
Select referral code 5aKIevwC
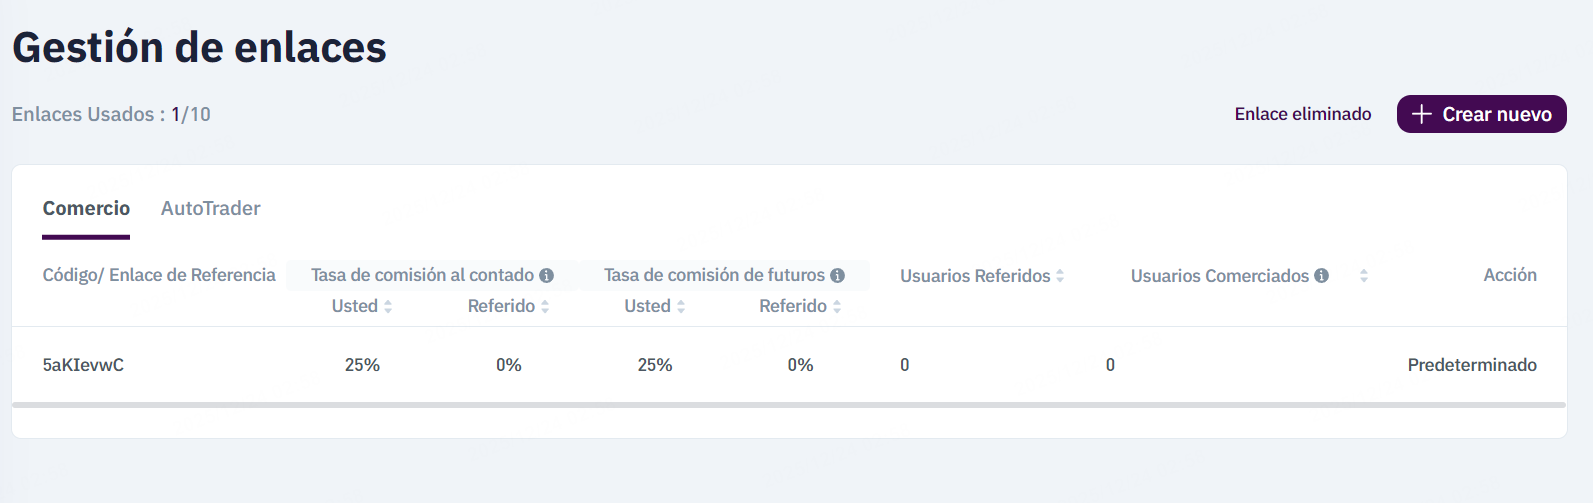83,365
